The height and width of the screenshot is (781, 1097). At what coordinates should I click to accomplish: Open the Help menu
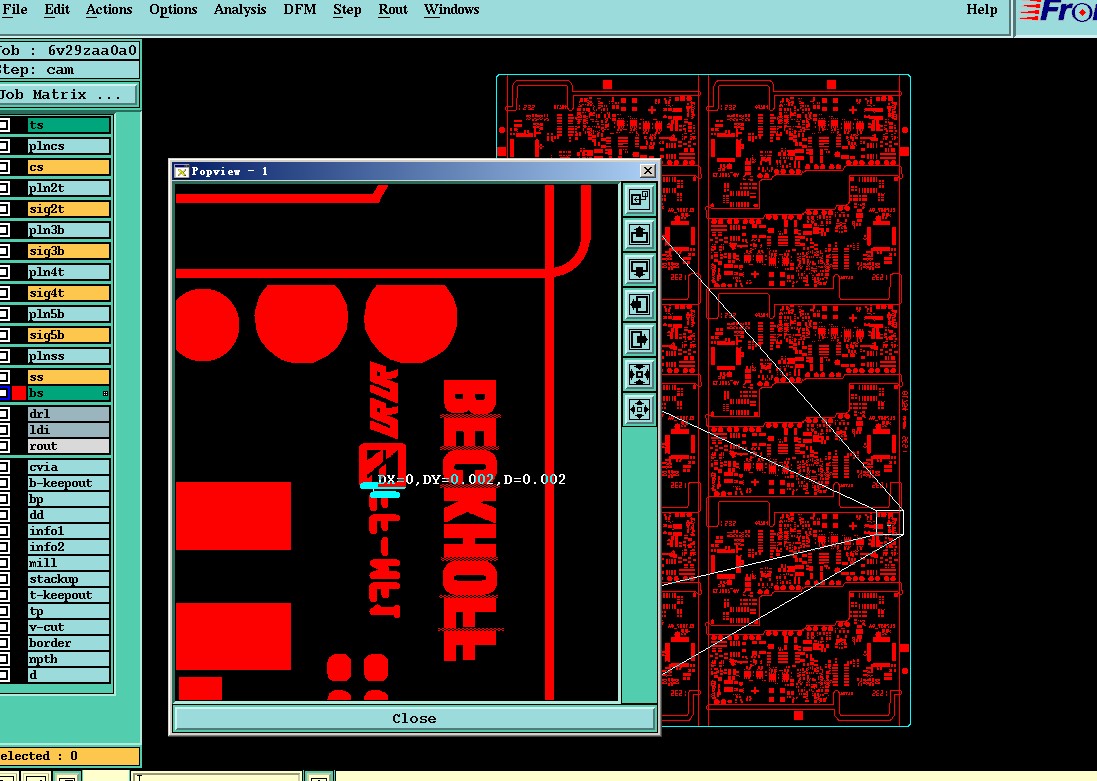982,10
